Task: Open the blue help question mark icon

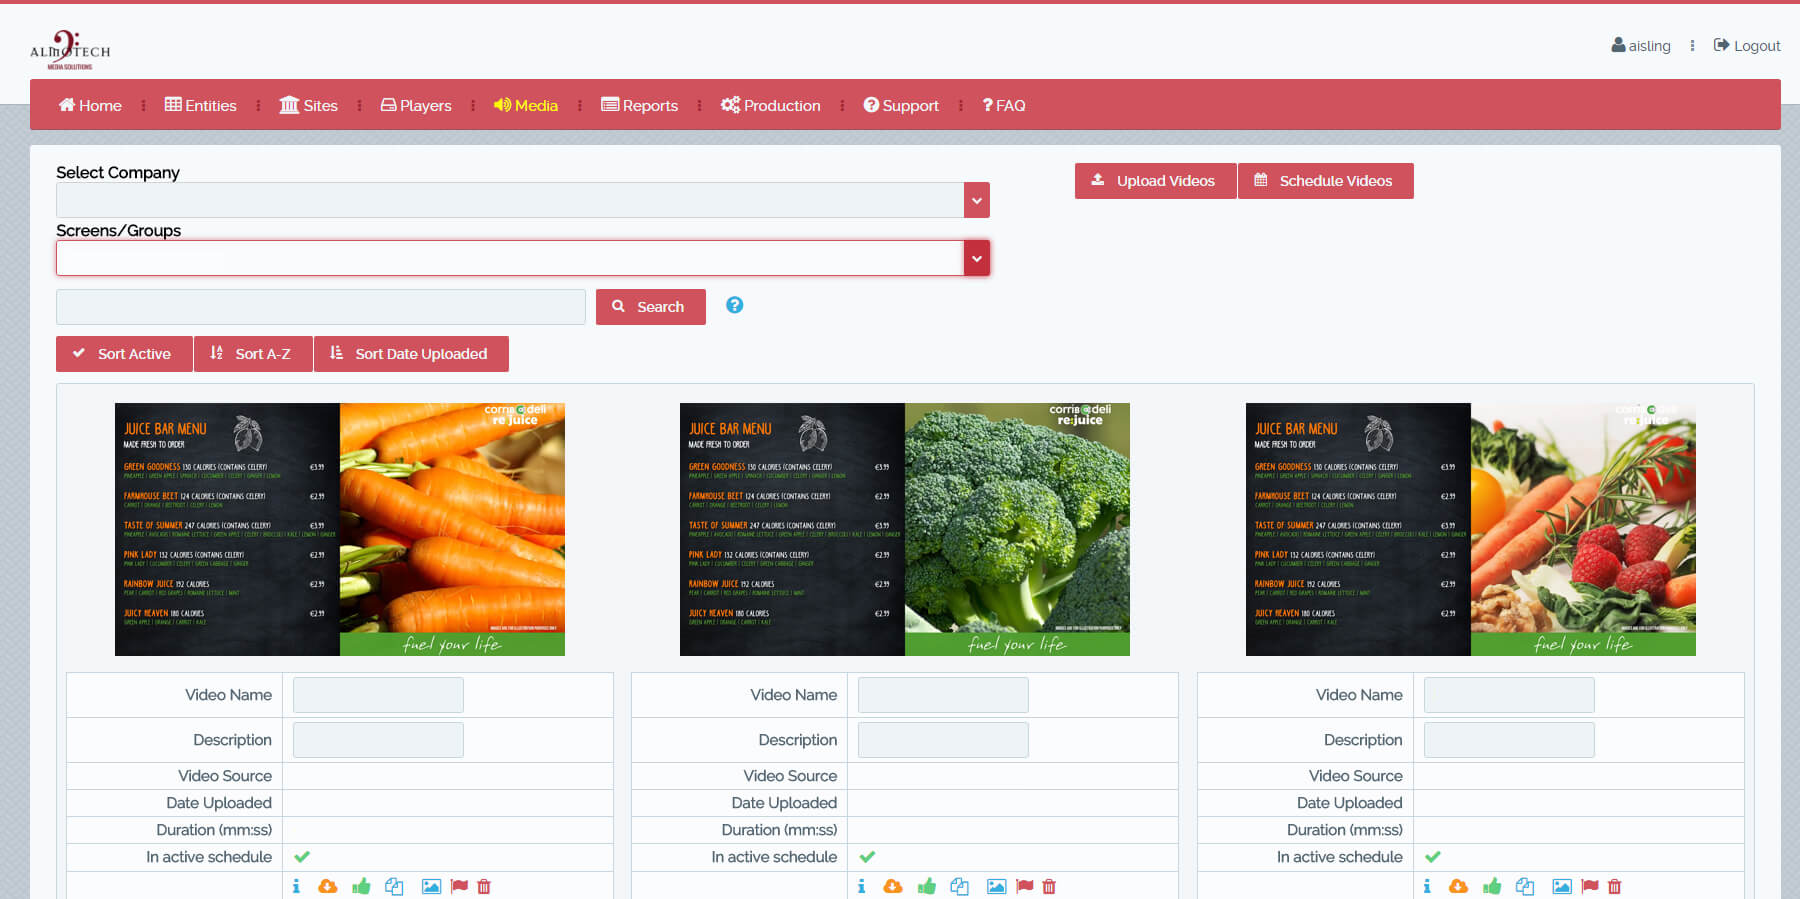Action: (x=734, y=305)
